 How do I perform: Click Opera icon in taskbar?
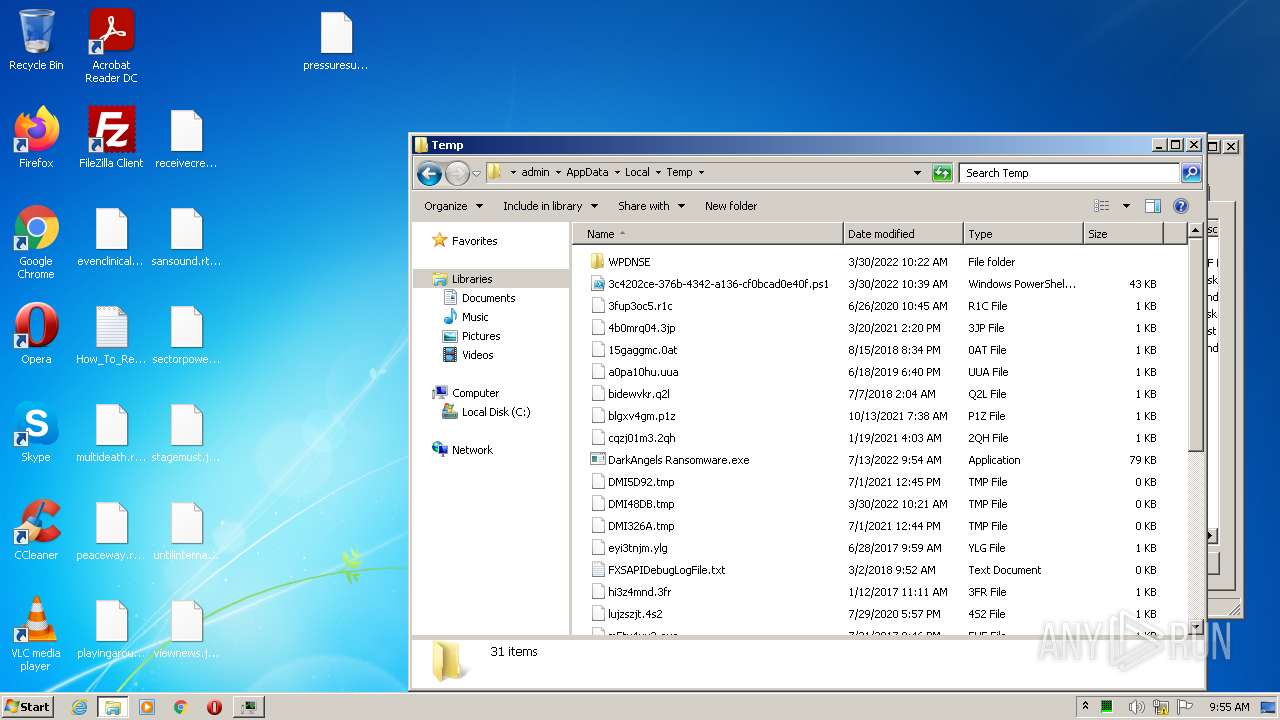click(x=214, y=707)
